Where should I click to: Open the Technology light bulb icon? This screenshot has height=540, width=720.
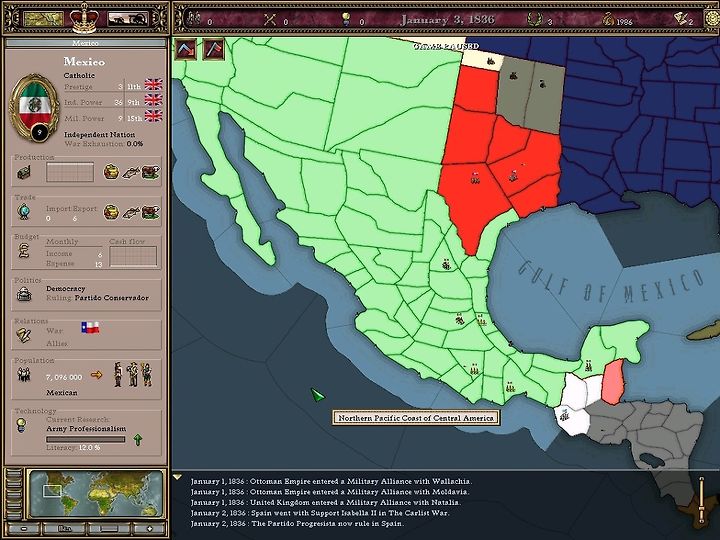tap(21, 425)
